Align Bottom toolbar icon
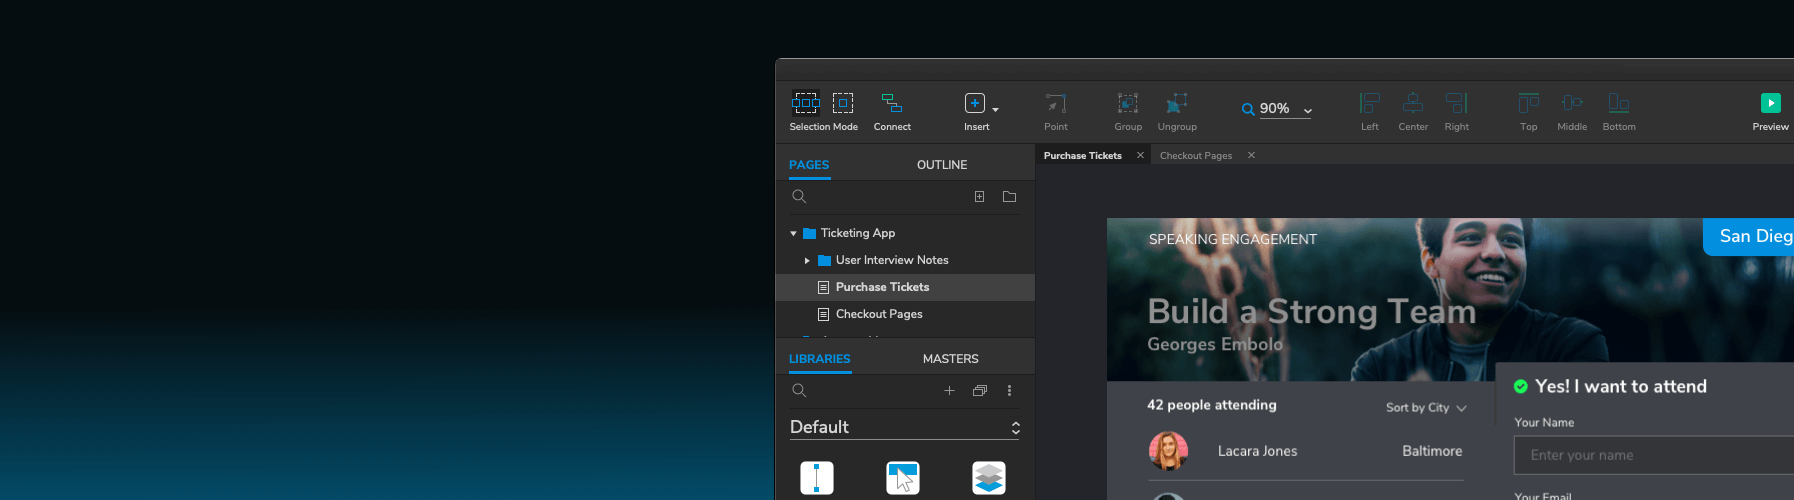 (1619, 103)
